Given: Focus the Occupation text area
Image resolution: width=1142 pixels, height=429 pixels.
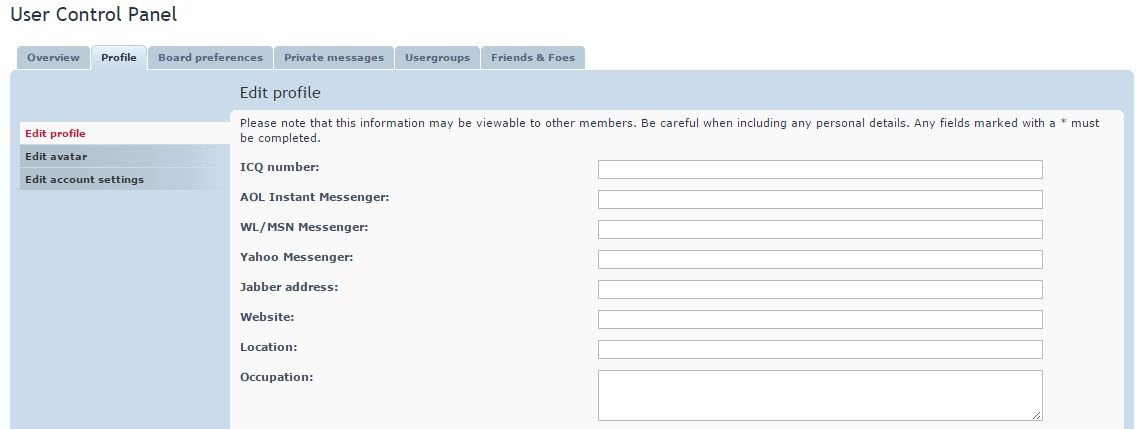Looking at the screenshot, I should point(820,395).
